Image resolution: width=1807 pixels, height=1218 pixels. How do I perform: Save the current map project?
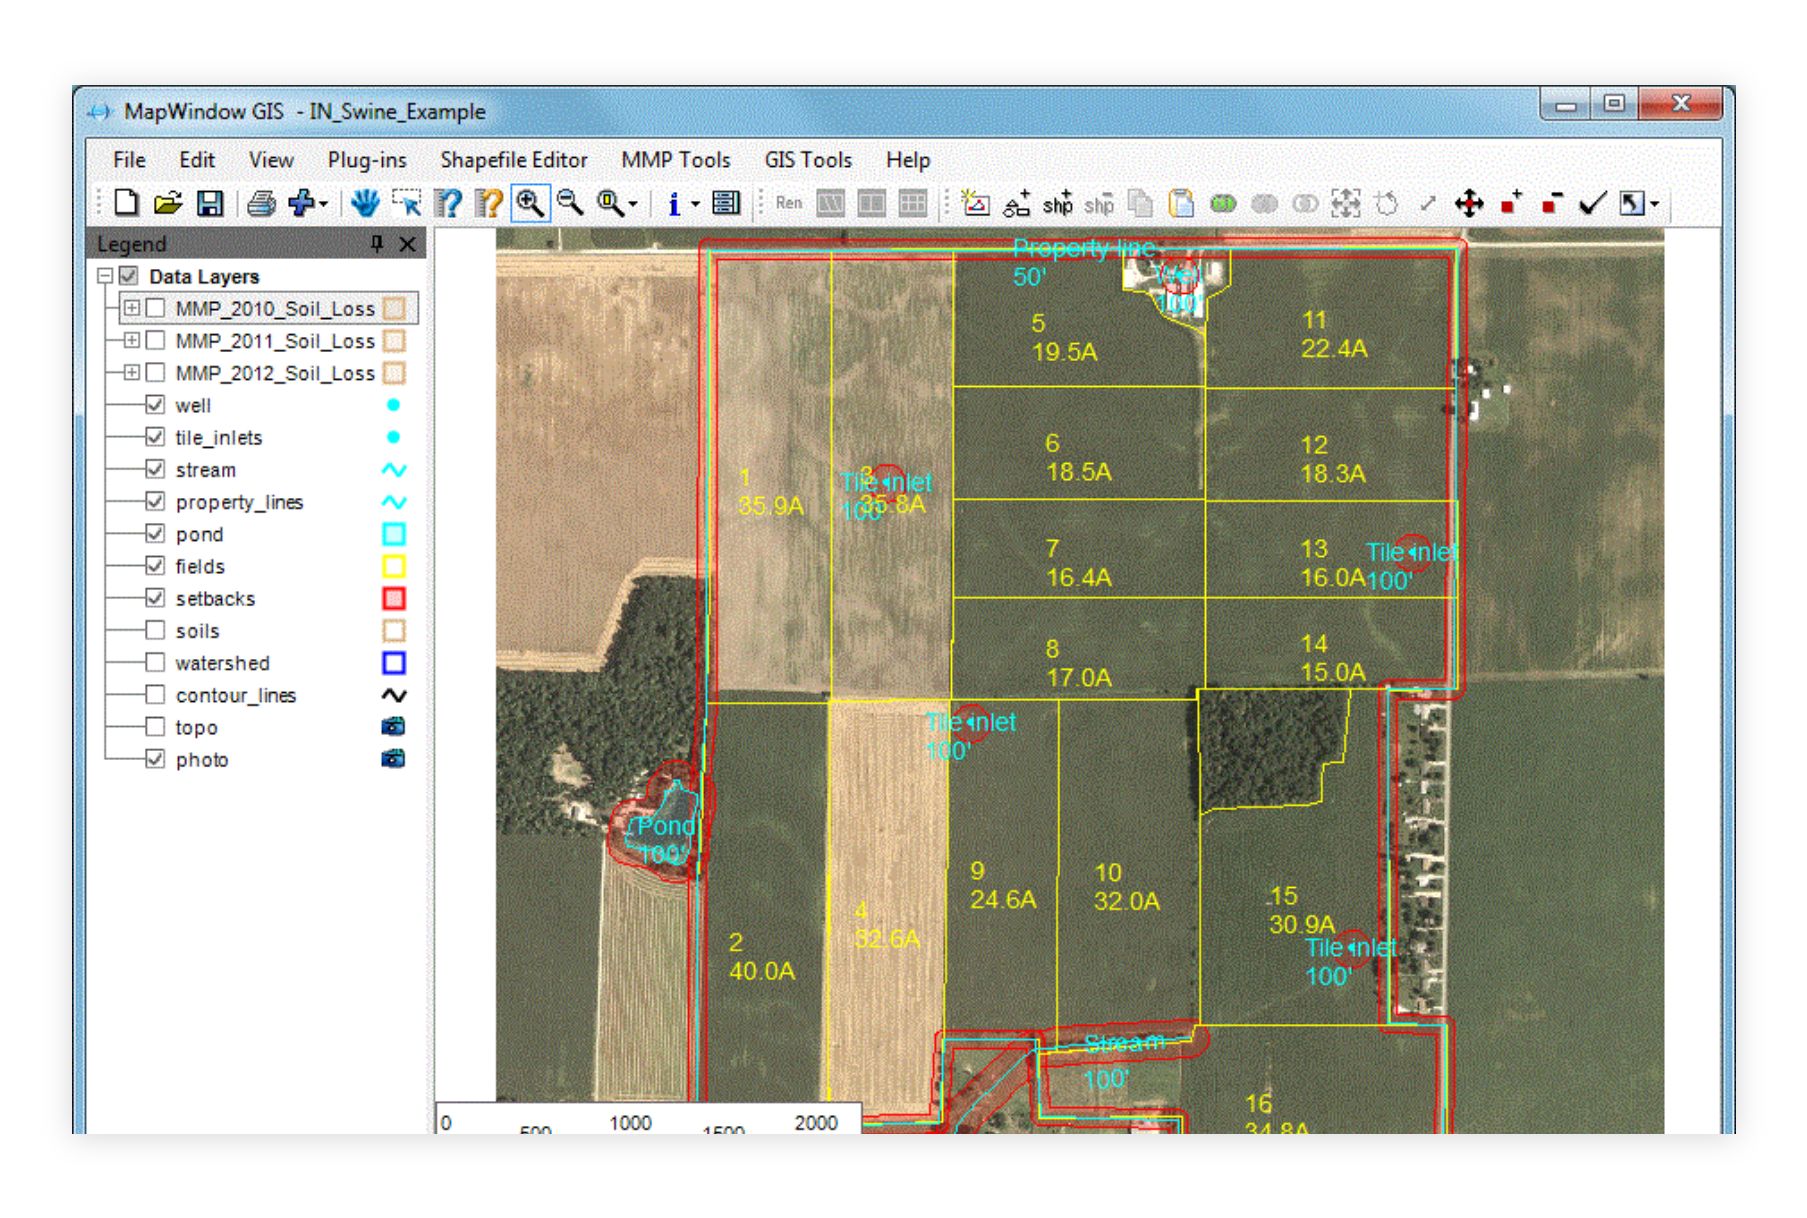coord(209,203)
